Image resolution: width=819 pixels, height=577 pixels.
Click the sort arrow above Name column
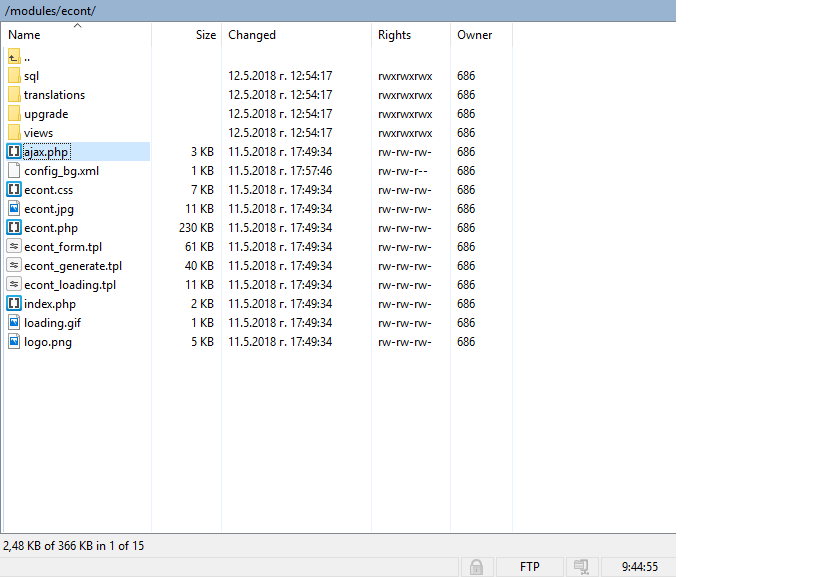tap(77, 26)
